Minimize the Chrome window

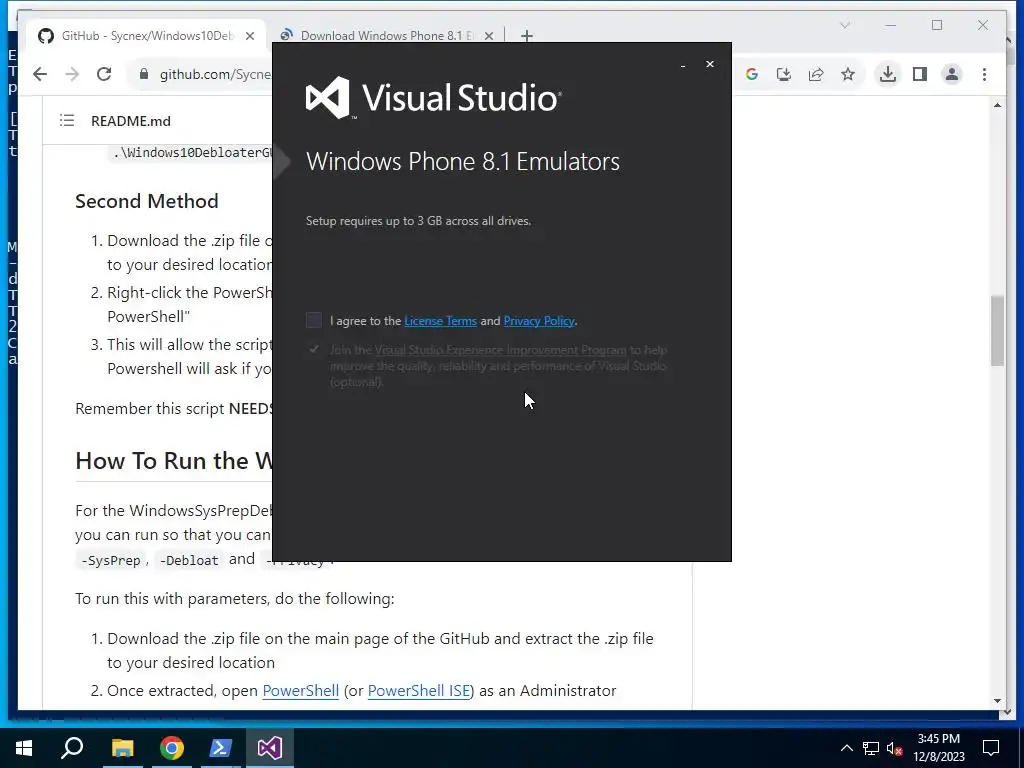891,25
